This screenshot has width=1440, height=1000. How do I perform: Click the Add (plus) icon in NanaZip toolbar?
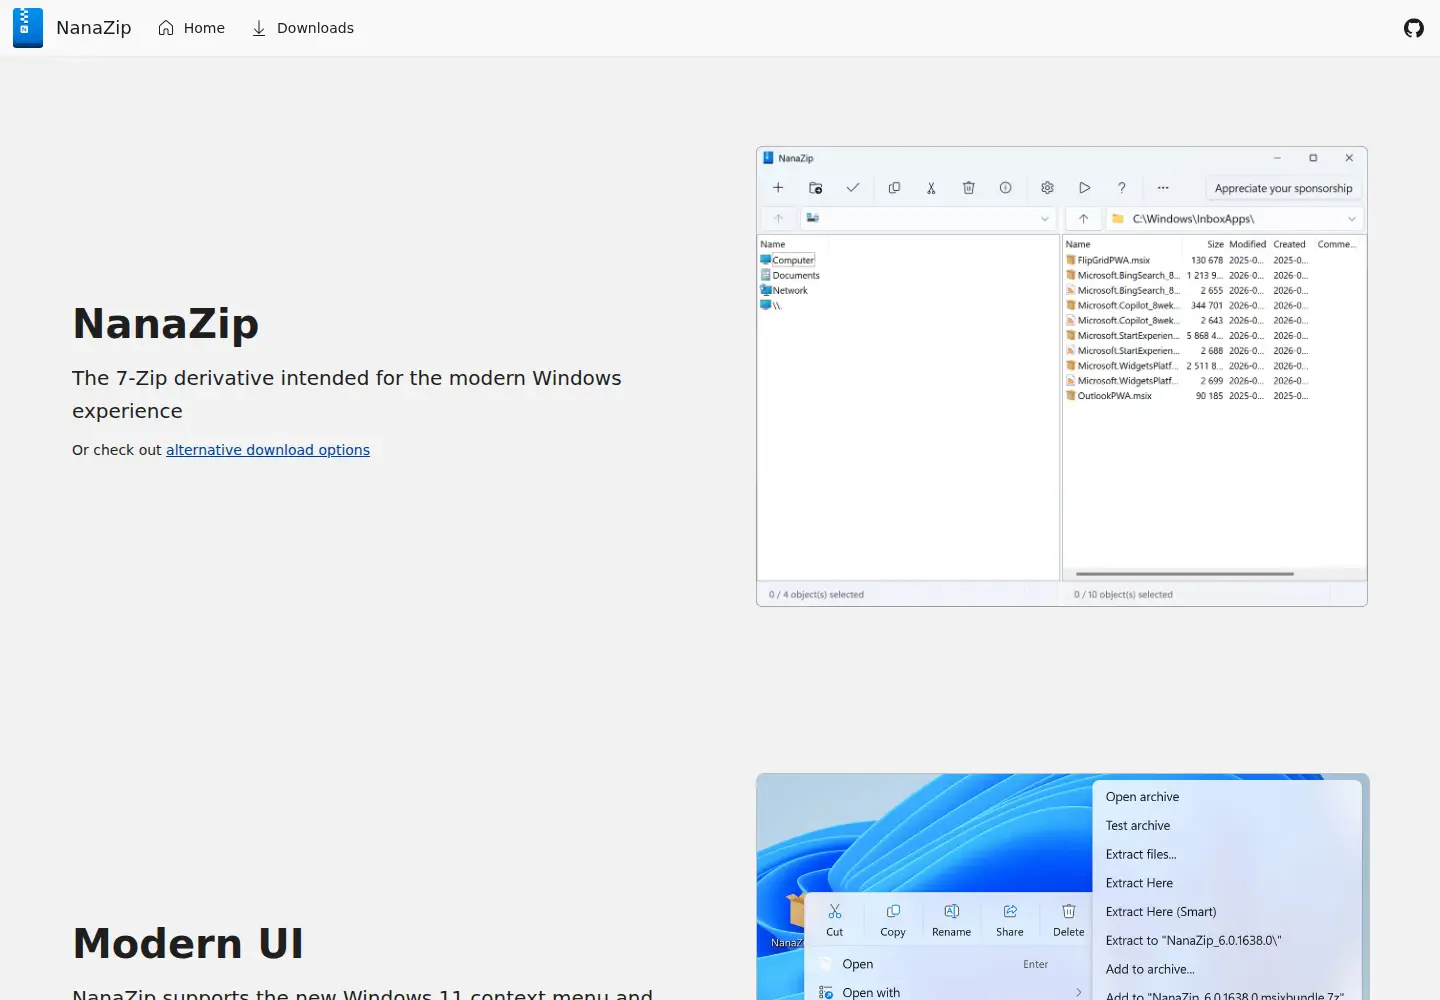point(778,188)
